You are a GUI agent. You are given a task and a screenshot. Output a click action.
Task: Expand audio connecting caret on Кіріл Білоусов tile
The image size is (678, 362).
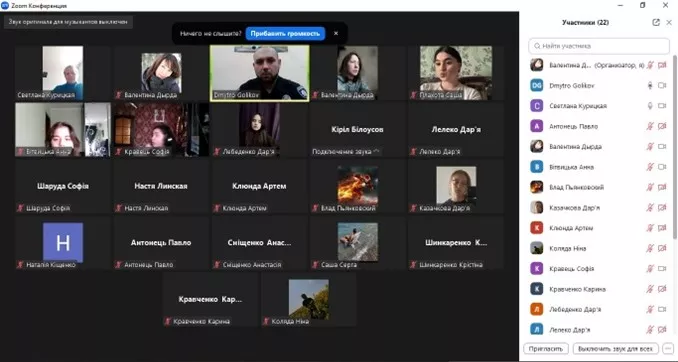pos(376,151)
